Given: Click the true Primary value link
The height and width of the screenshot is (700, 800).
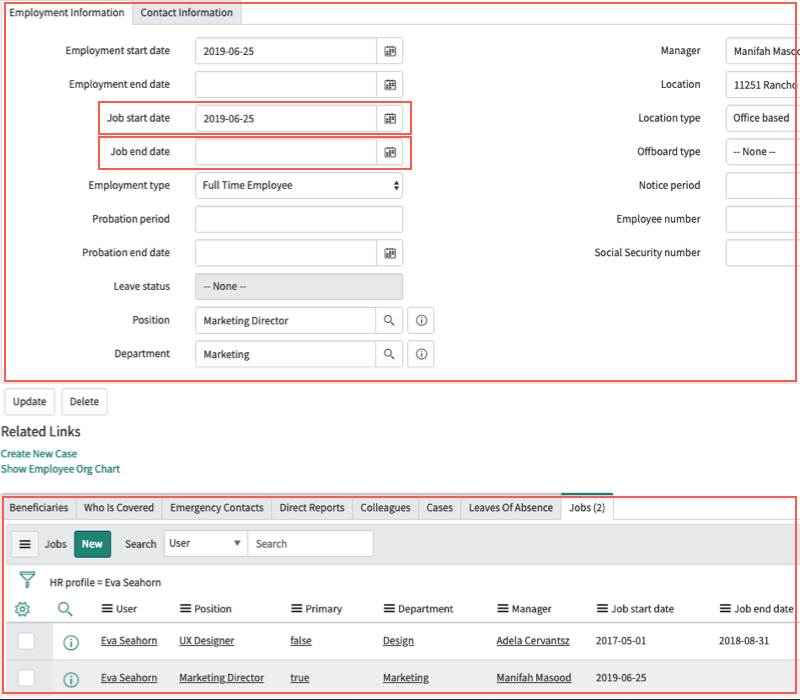Looking at the screenshot, I should (299, 678).
